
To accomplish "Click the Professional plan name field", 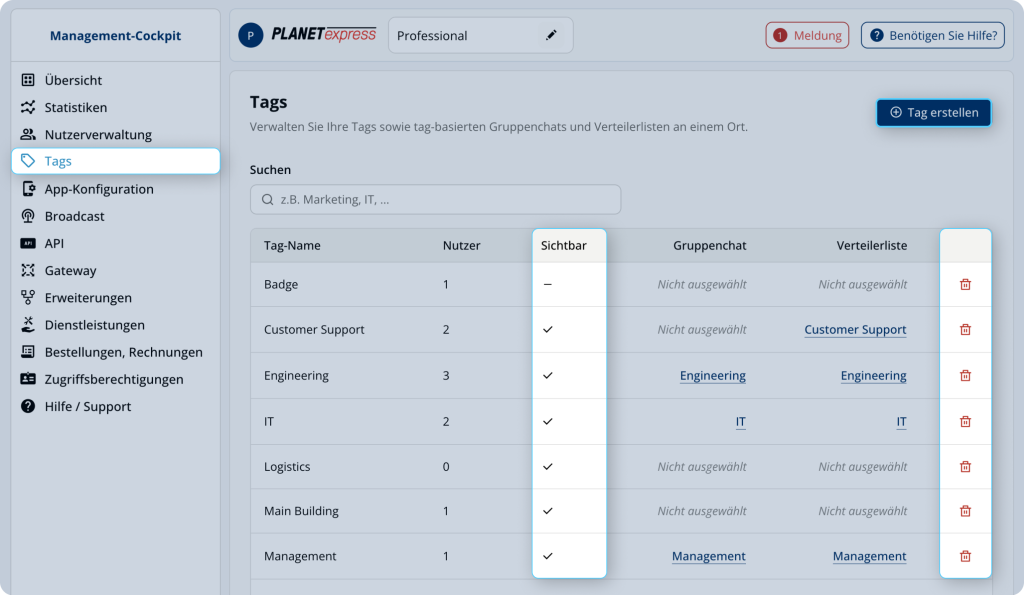I will point(481,35).
